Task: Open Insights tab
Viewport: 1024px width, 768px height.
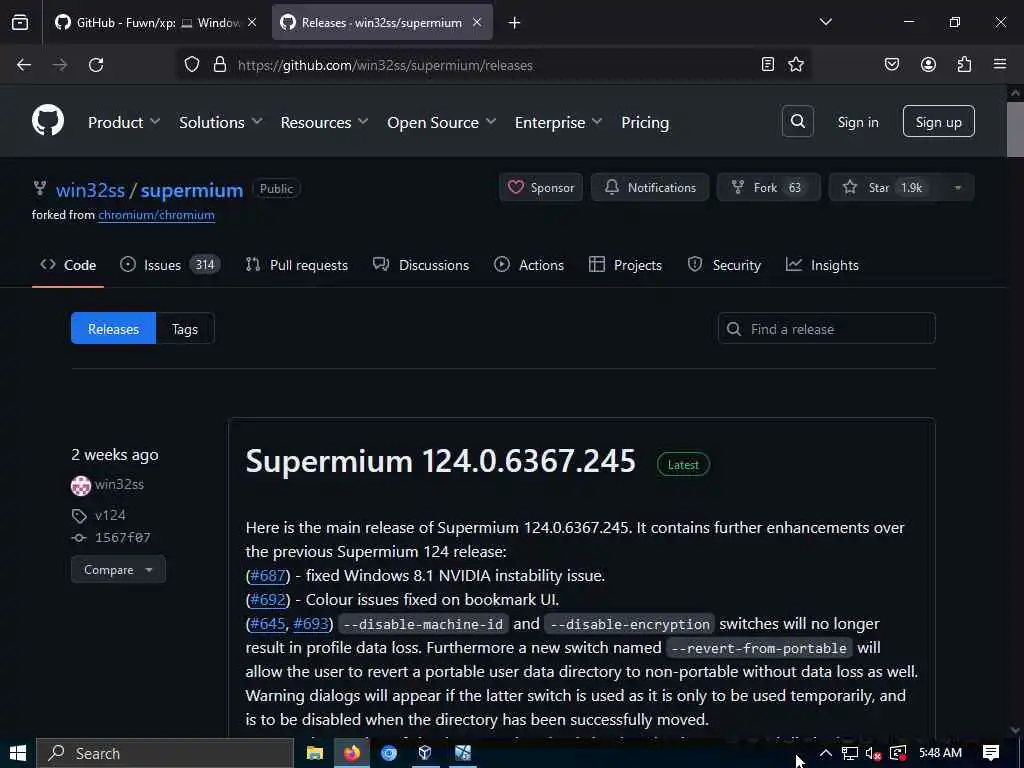Action: (x=822, y=265)
